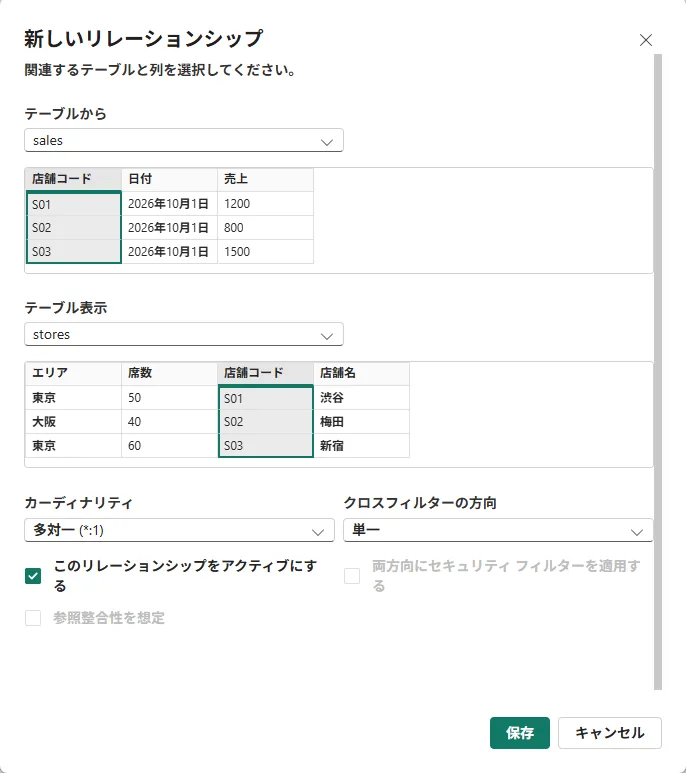Toggle 参照整合性を想定 checkbox
686x773 pixels.
click(33, 618)
